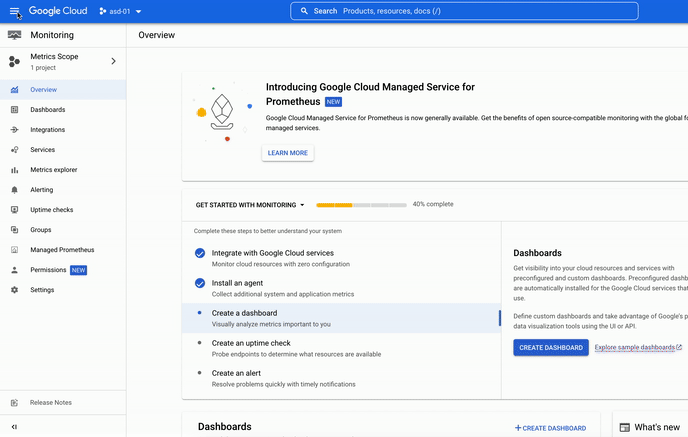Click the + CREATE DASHBOARD link at bottom
The height and width of the screenshot is (437, 688).
[x=550, y=428]
